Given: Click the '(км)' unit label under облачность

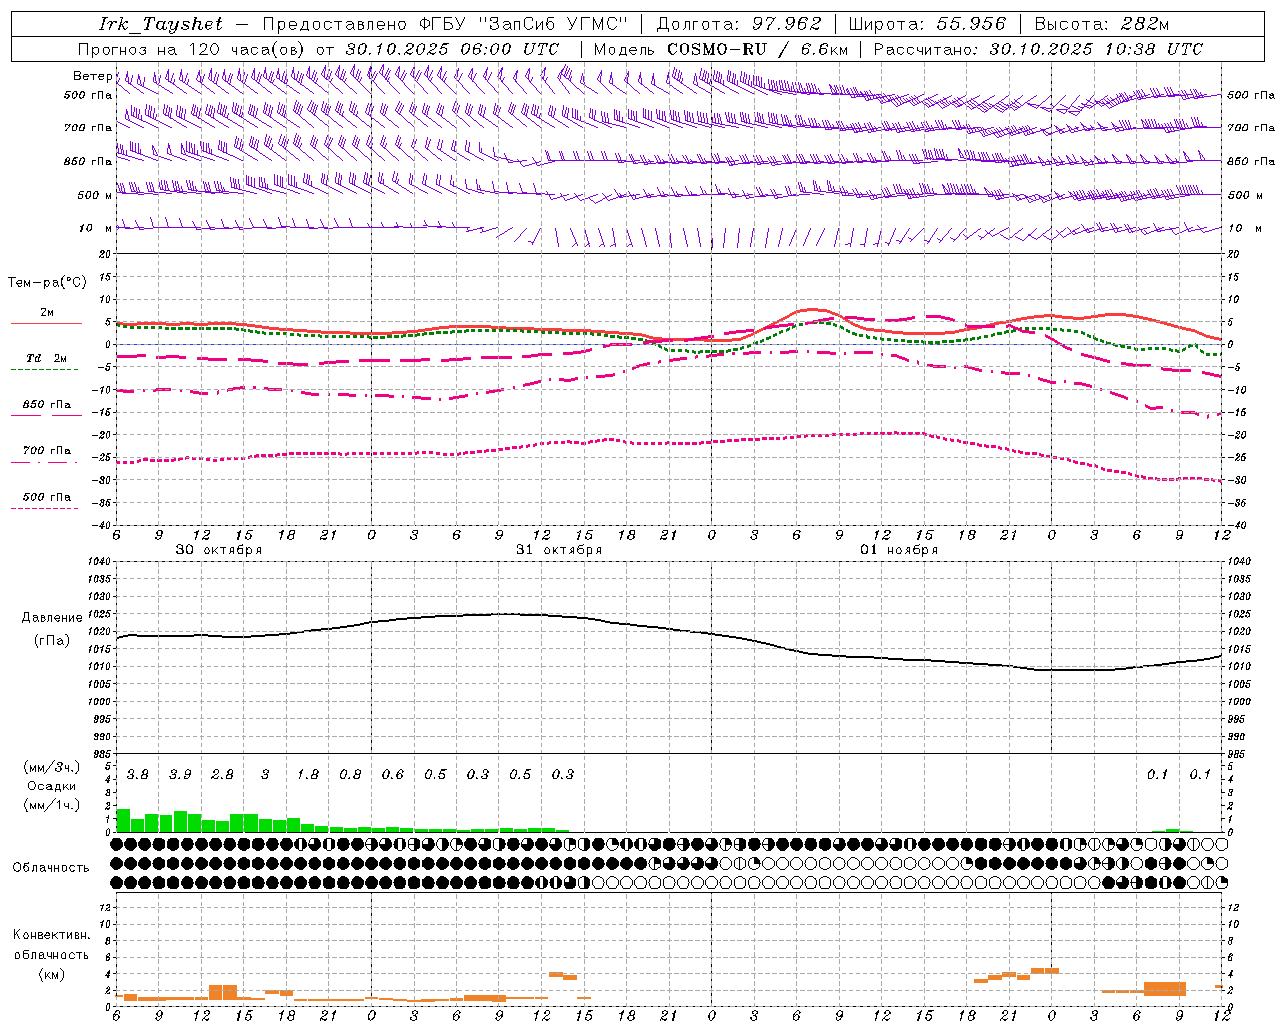Looking at the screenshot, I should point(51,974).
